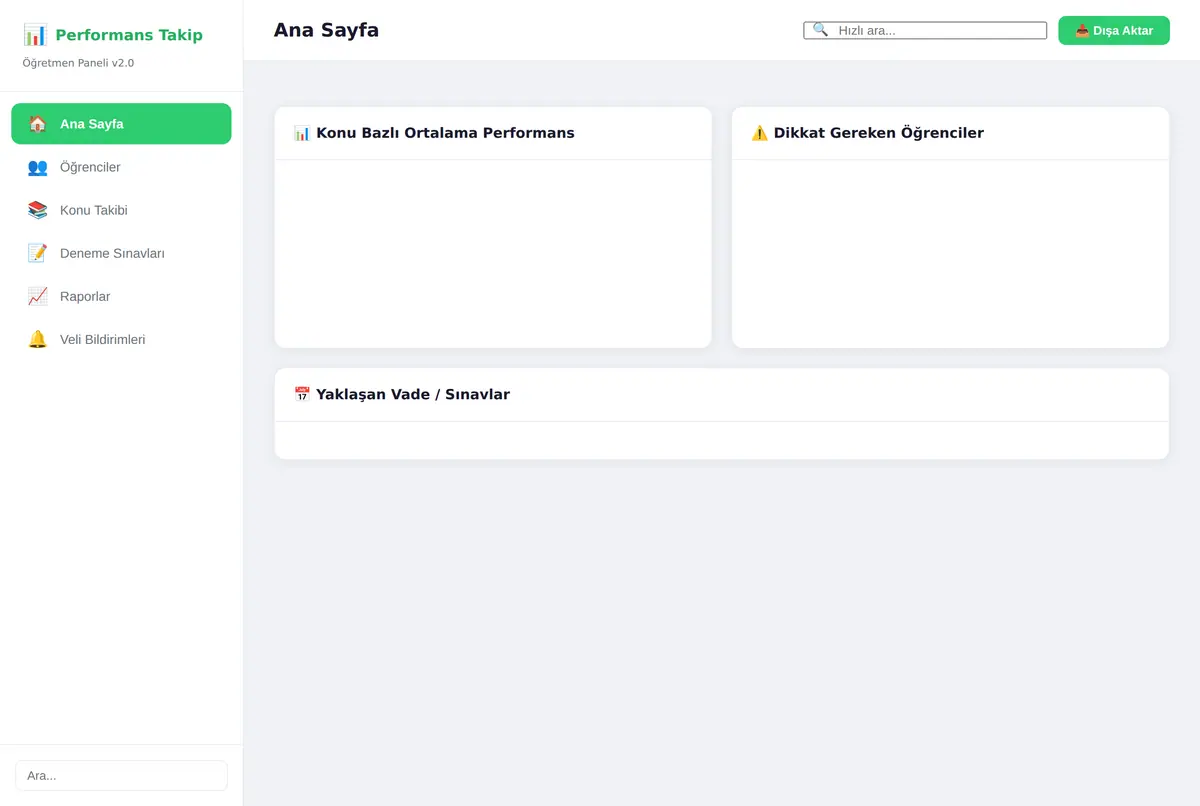Click the bell icon beside Veli Bildirimleri

point(38,339)
